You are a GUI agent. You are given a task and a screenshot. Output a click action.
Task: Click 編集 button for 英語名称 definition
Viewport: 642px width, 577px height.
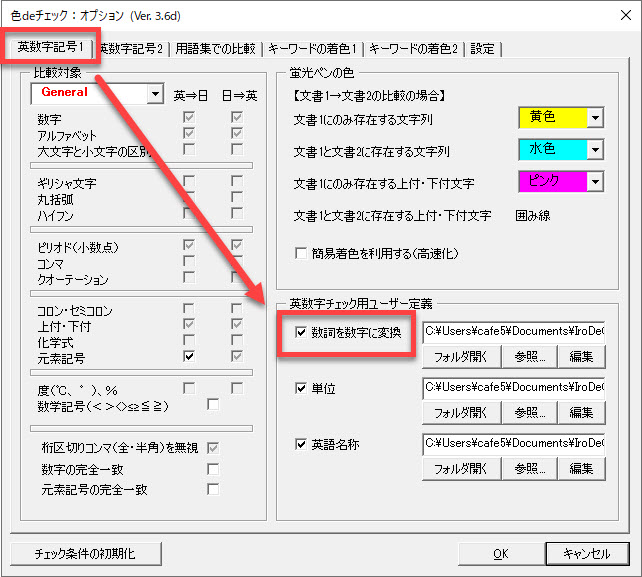coord(582,468)
